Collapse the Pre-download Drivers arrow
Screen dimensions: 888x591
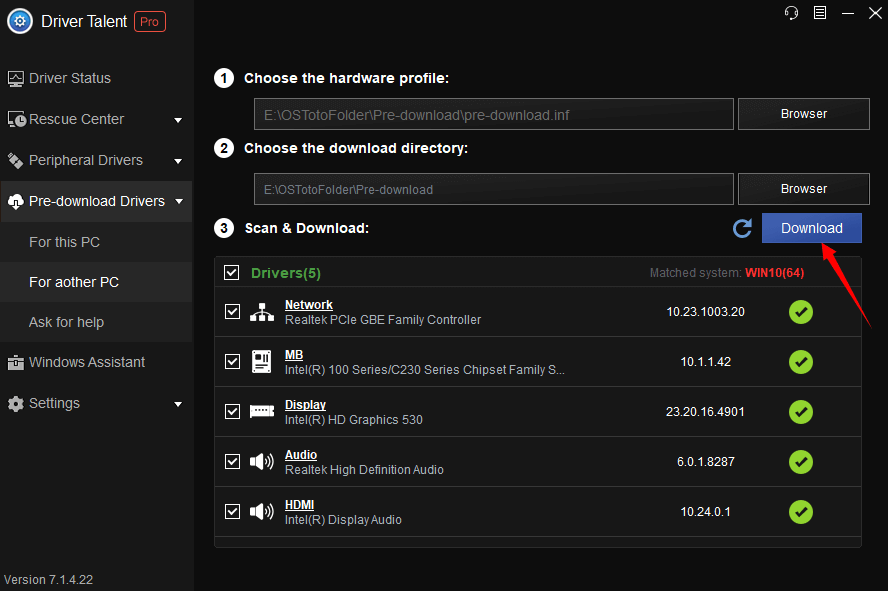180,202
